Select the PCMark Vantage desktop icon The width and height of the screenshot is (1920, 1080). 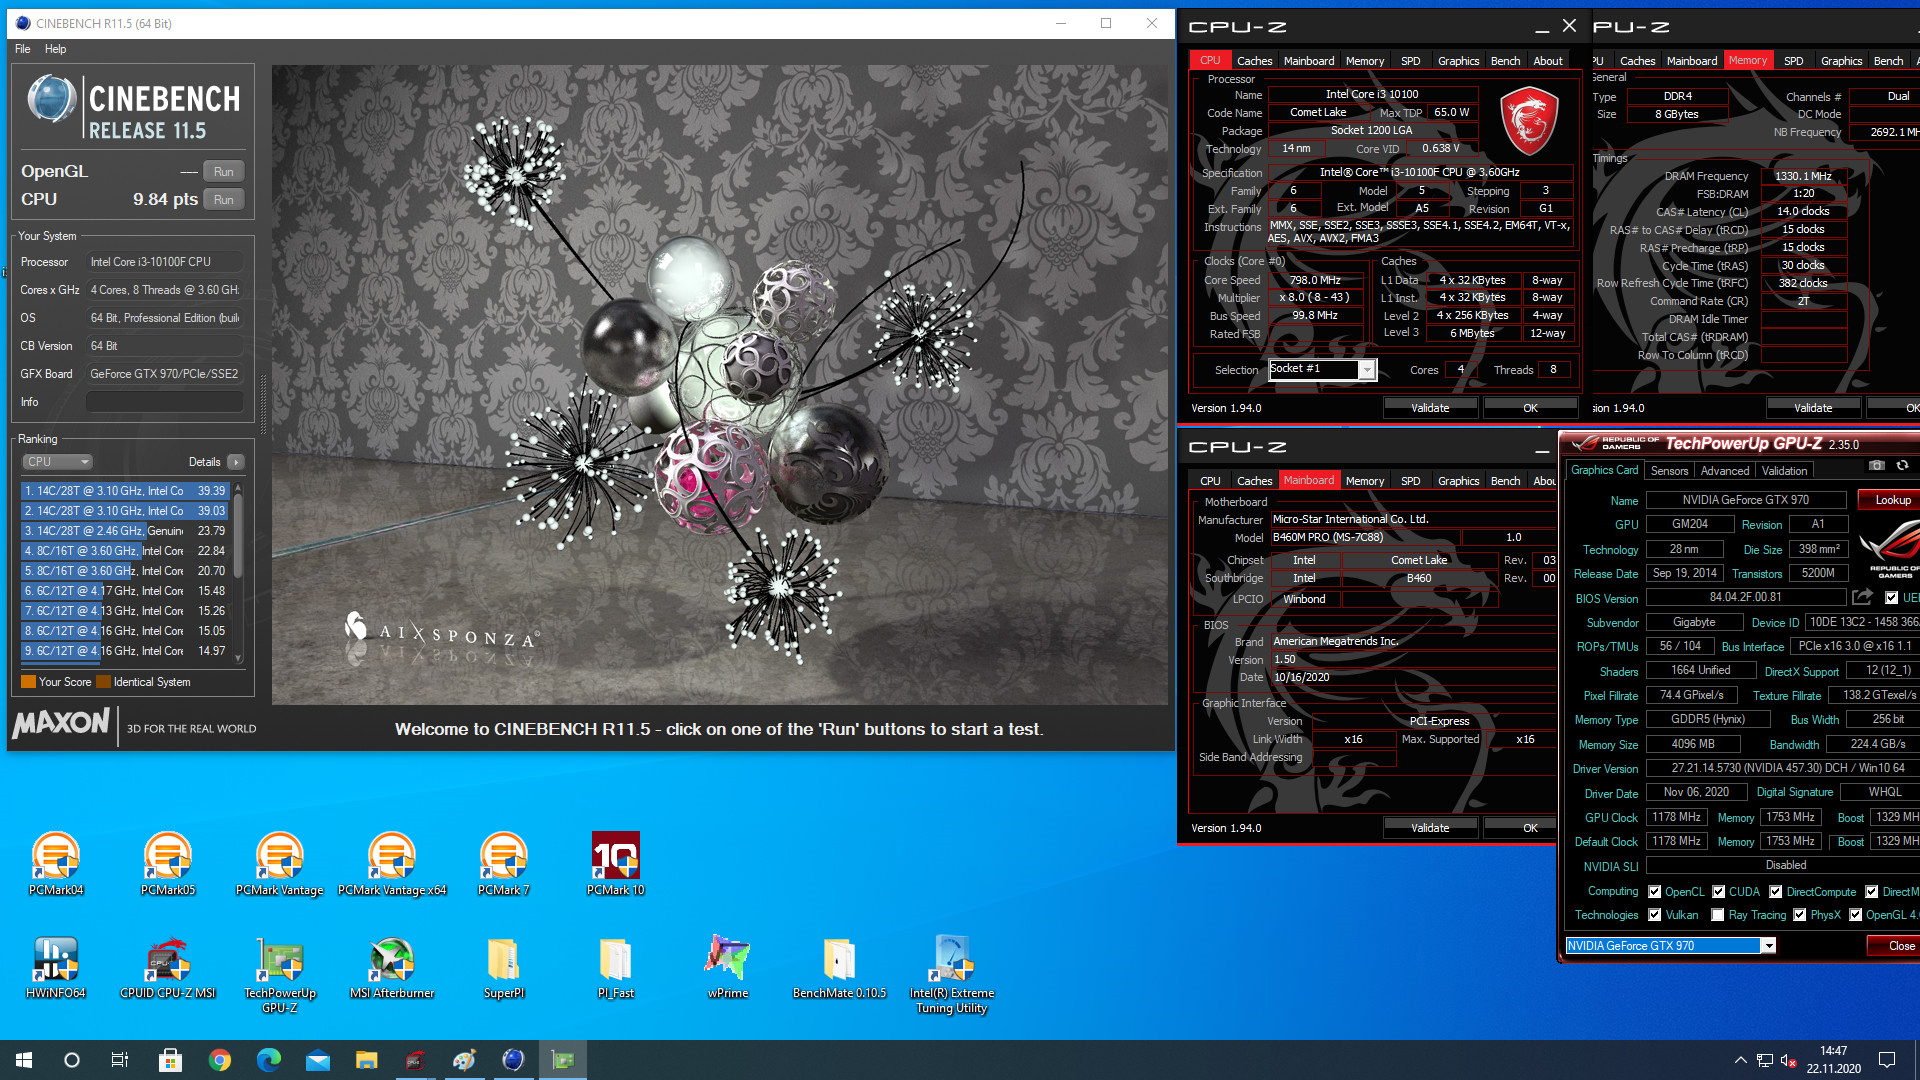pyautogui.click(x=280, y=864)
